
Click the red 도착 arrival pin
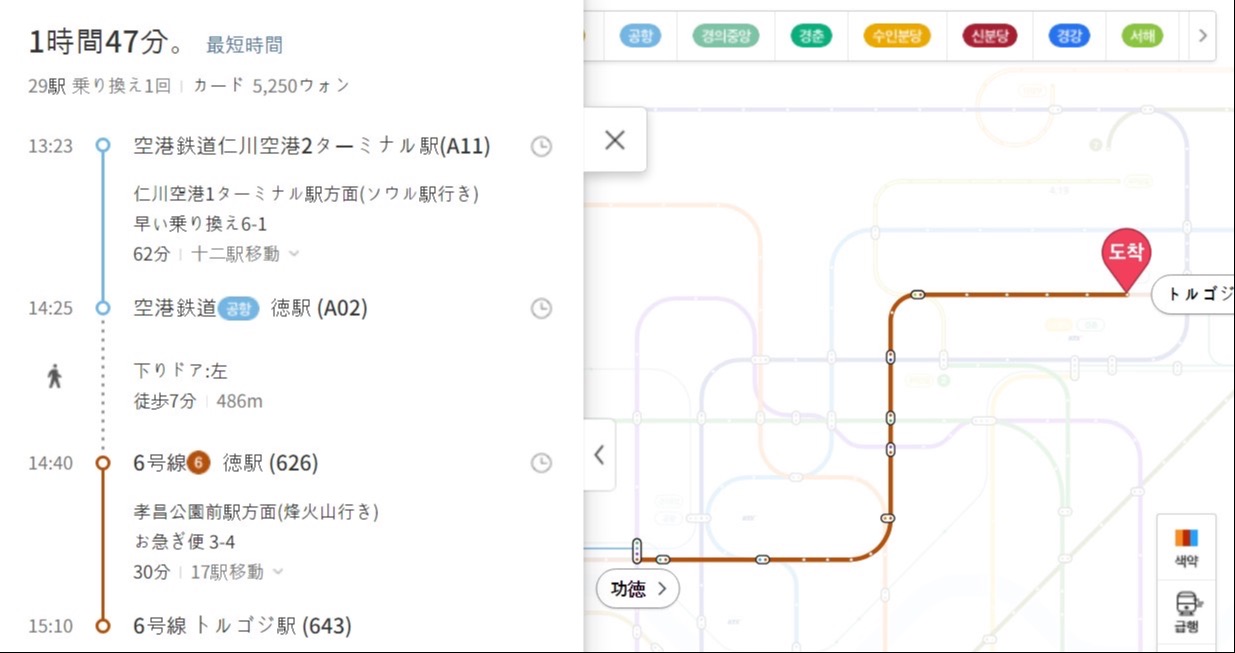tap(1126, 256)
